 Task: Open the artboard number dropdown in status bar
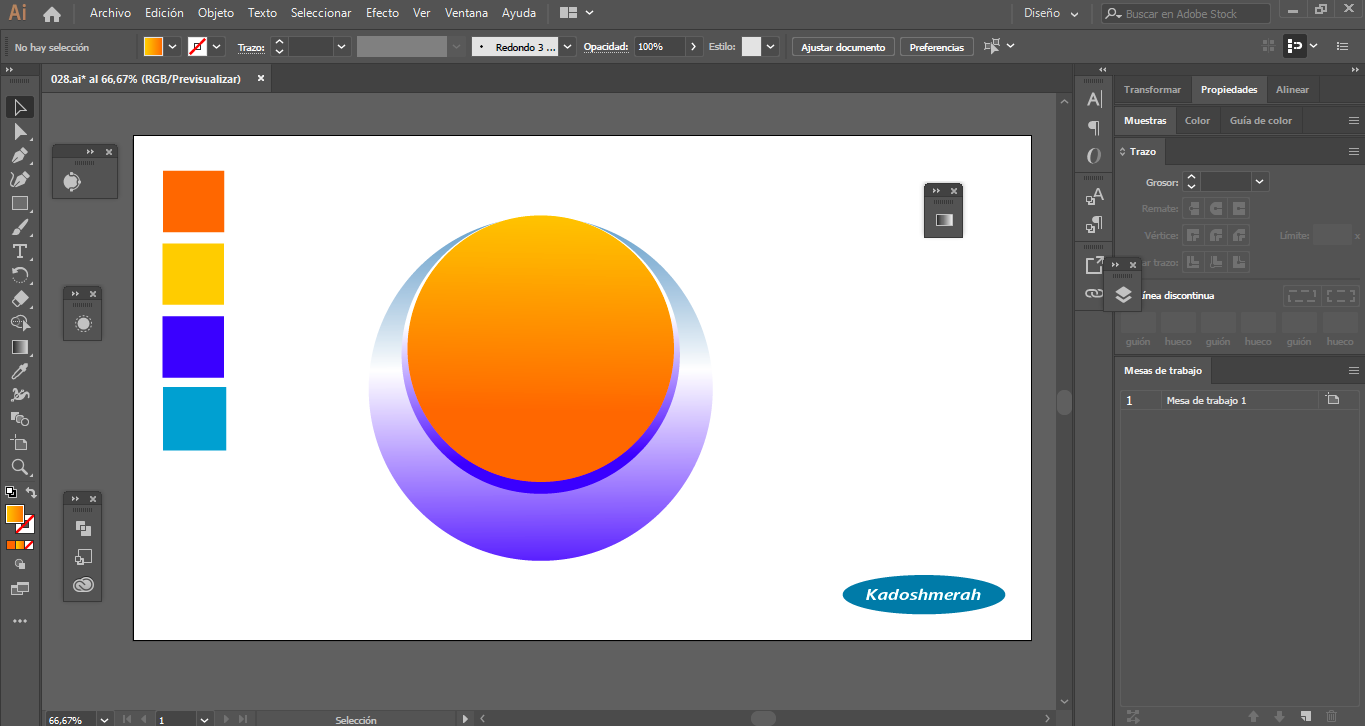[x=205, y=719]
